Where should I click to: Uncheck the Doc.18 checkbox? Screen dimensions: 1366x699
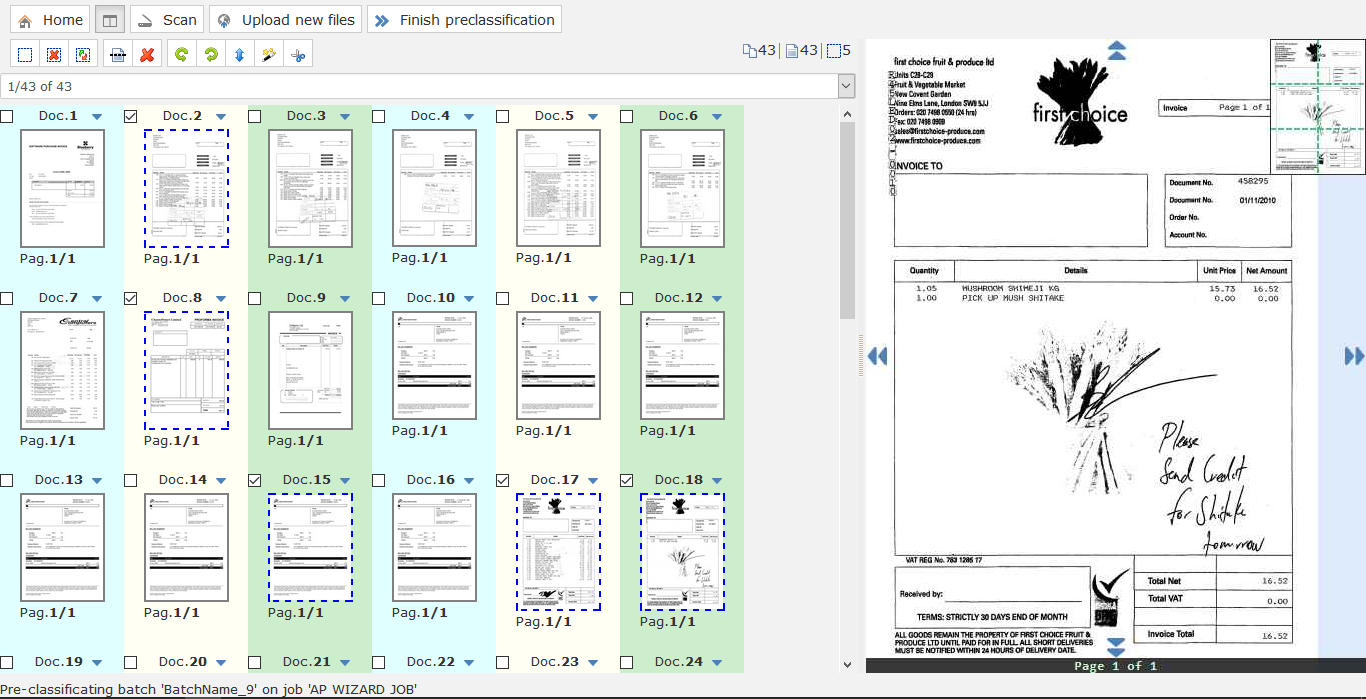tap(627, 480)
